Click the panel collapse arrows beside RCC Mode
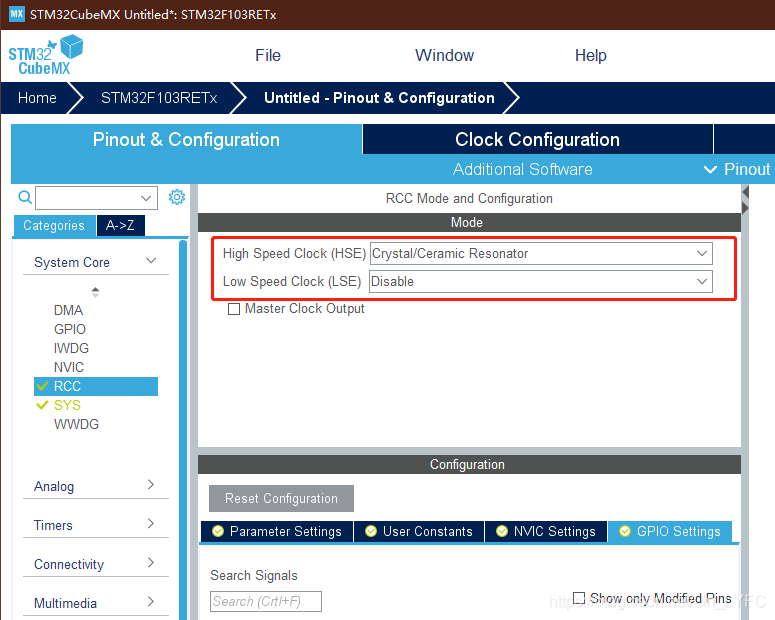Image resolution: width=775 pixels, height=620 pixels. [x=745, y=200]
